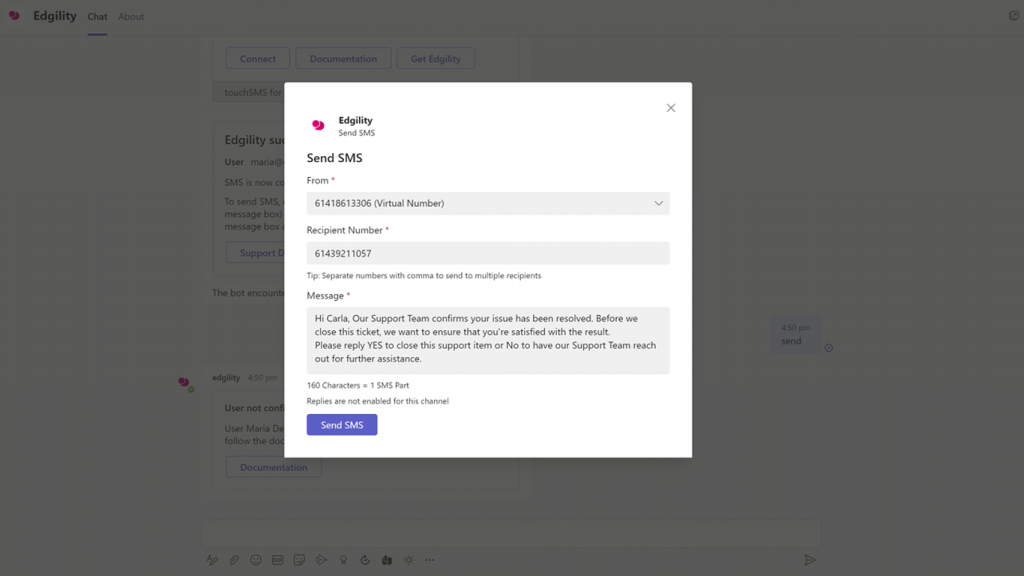
Task: Click the send message arrow icon
Action: click(x=811, y=560)
